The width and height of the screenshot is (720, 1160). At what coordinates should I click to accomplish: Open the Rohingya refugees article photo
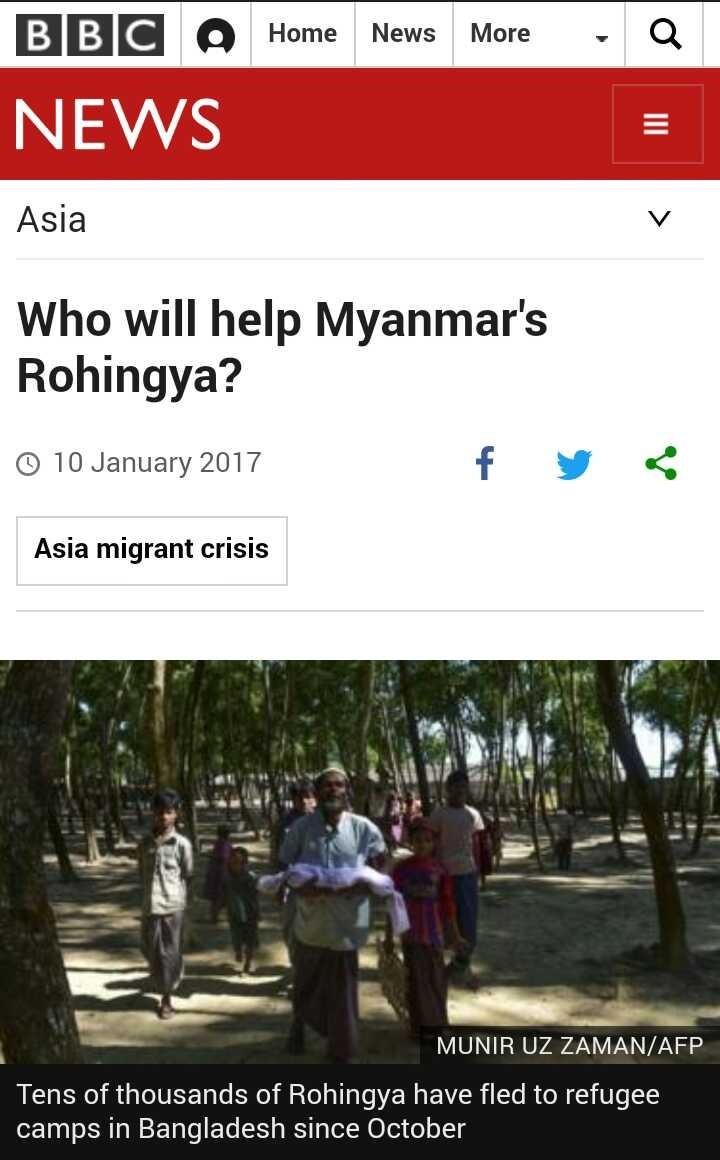pos(360,862)
